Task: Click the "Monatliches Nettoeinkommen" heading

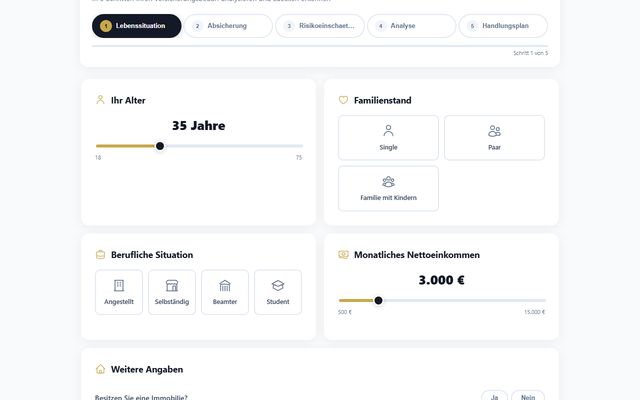Action: [417, 255]
